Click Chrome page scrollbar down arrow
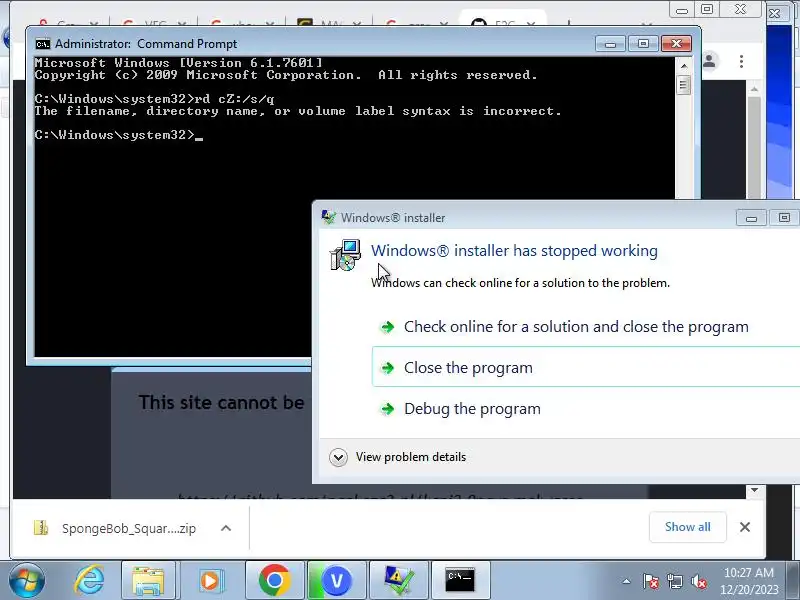The image size is (800, 600). point(755,490)
